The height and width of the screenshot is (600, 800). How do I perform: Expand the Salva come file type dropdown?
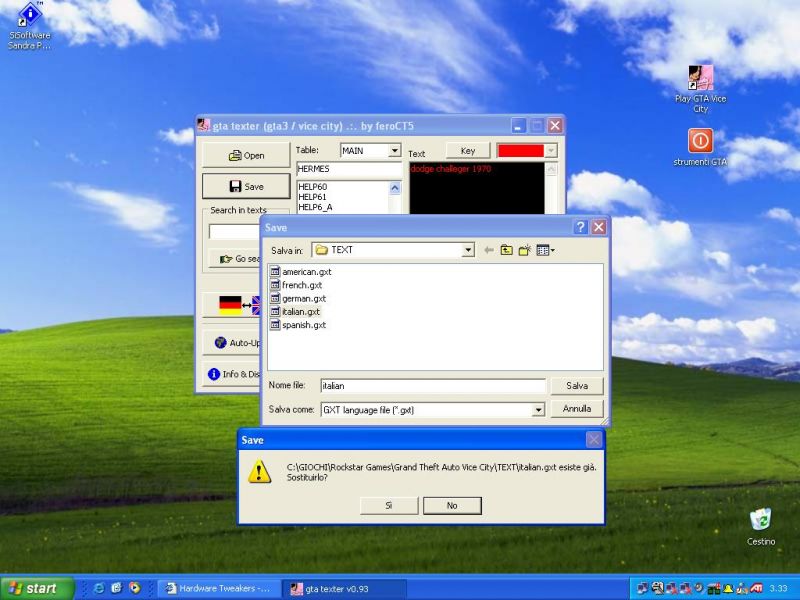coord(538,410)
